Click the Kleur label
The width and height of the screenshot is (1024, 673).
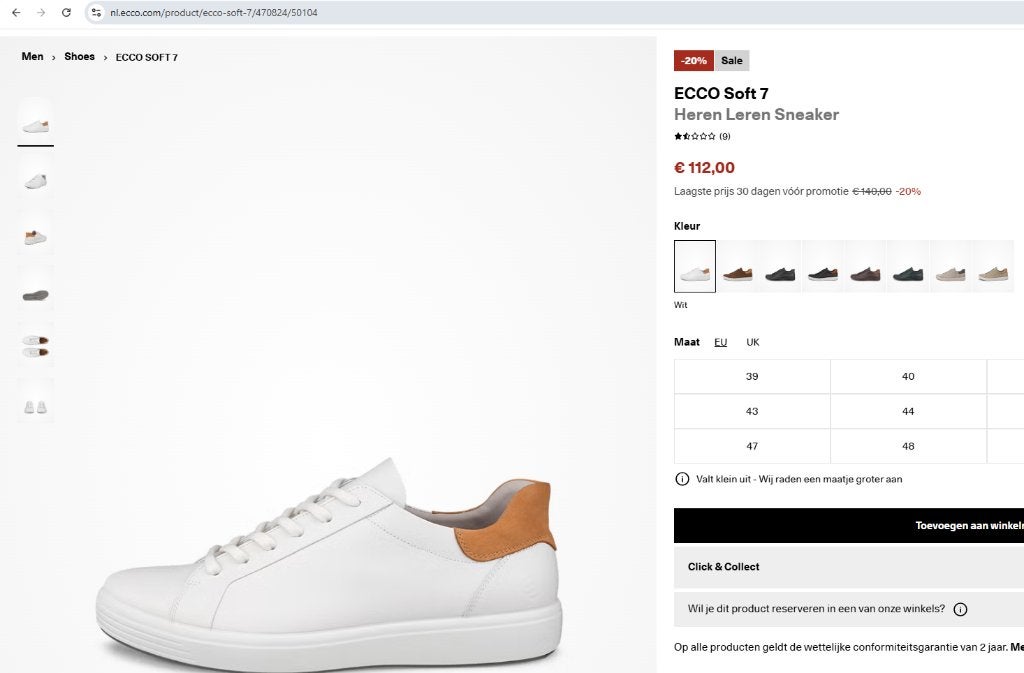(x=687, y=226)
